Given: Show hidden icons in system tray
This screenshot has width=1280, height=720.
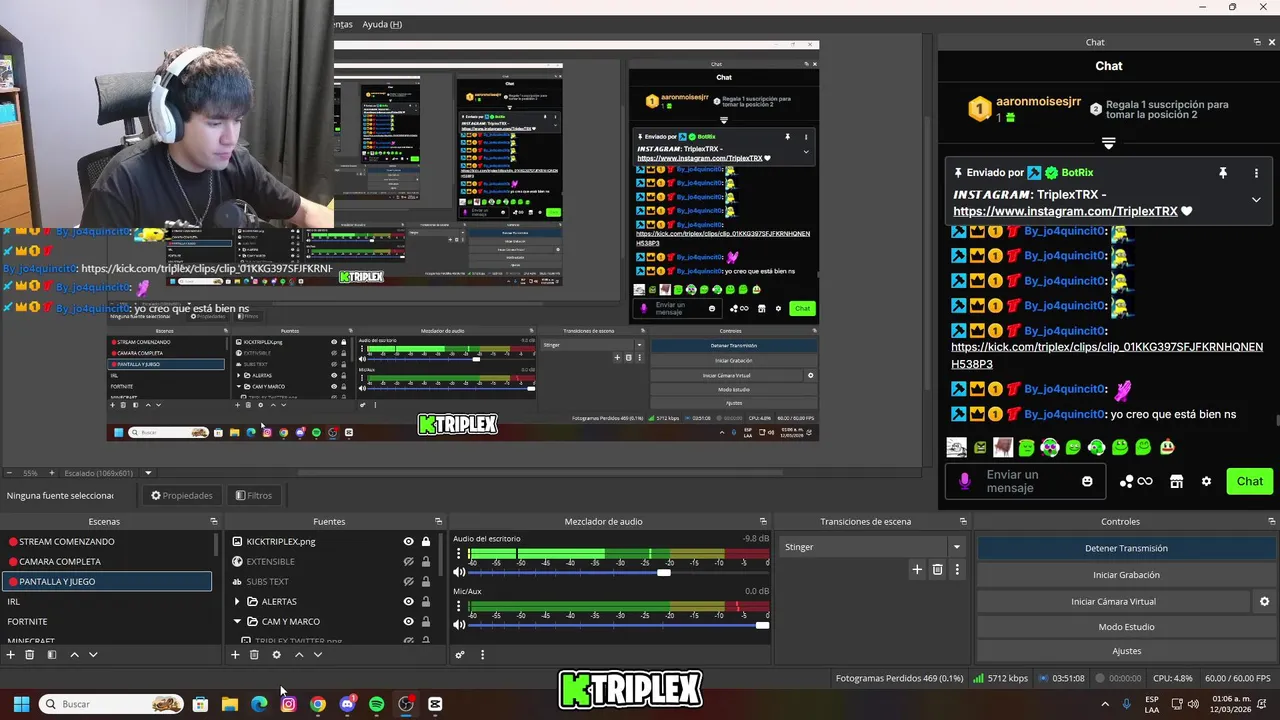Looking at the screenshot, I should pos(1105,704).
